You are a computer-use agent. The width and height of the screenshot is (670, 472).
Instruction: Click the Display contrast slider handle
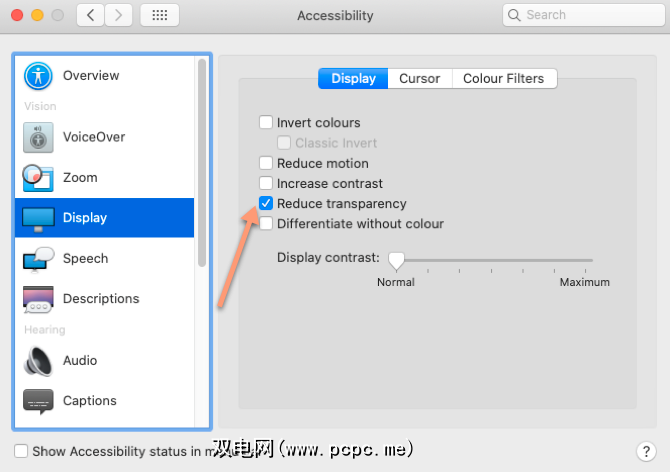click(396, 260)
